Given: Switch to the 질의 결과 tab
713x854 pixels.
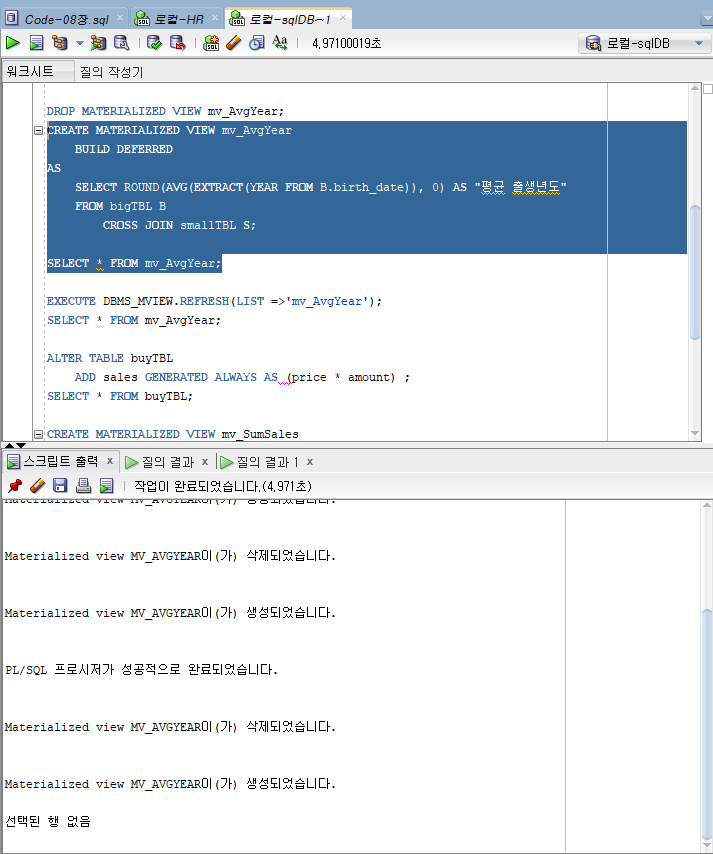Looking at the screenshot, I should (168, 462).
